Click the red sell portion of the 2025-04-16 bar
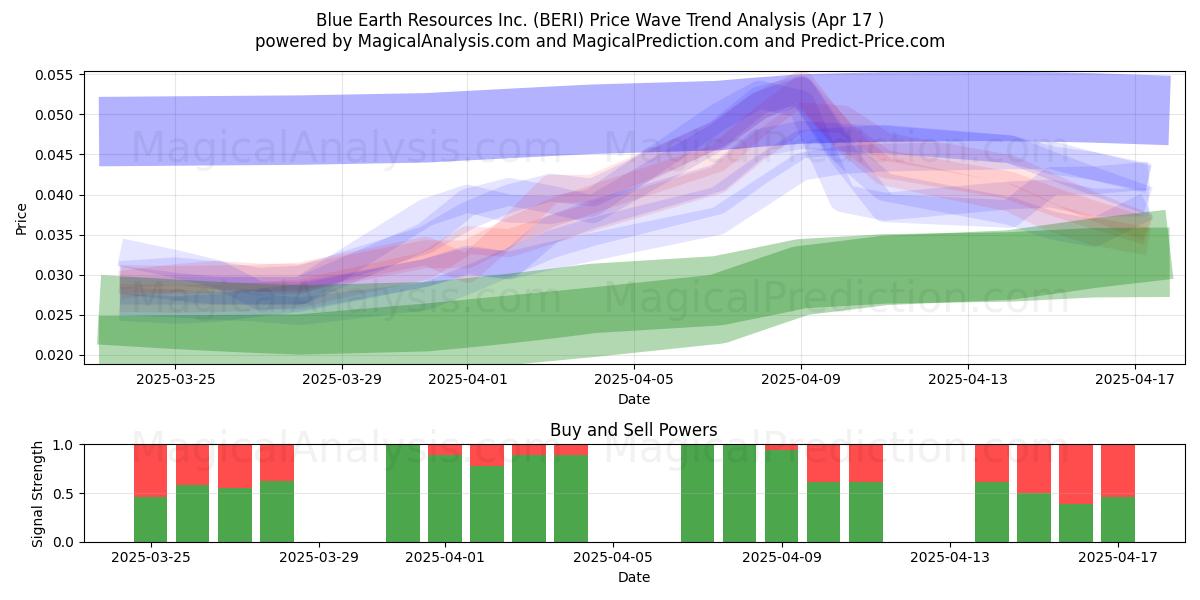 pyautogui.click(x=1076, y=474)
